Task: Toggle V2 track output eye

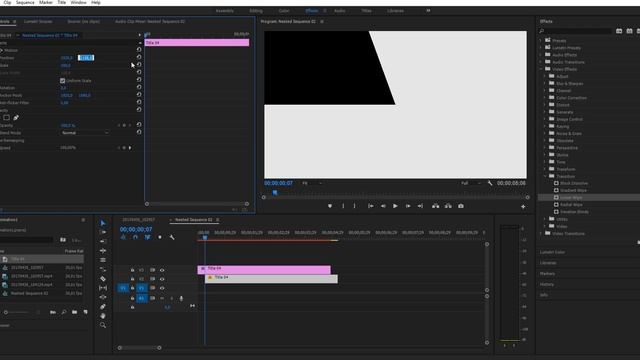Action: 162,279
